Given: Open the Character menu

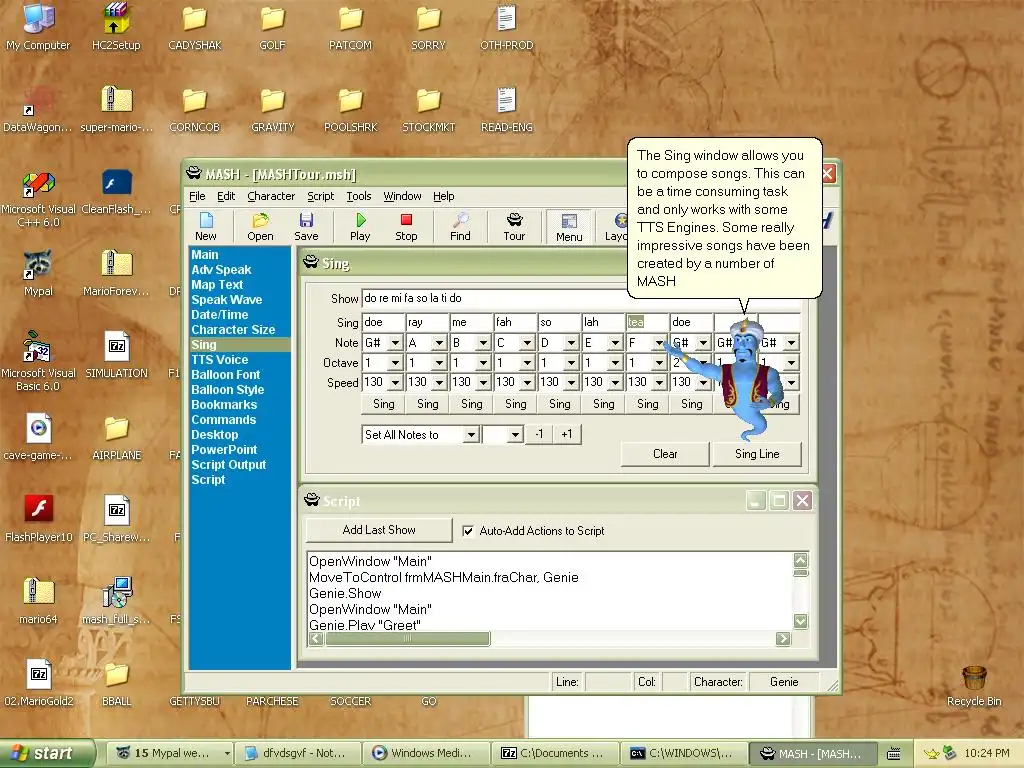Looking at the screenshot, I should [x=271, y=196].
